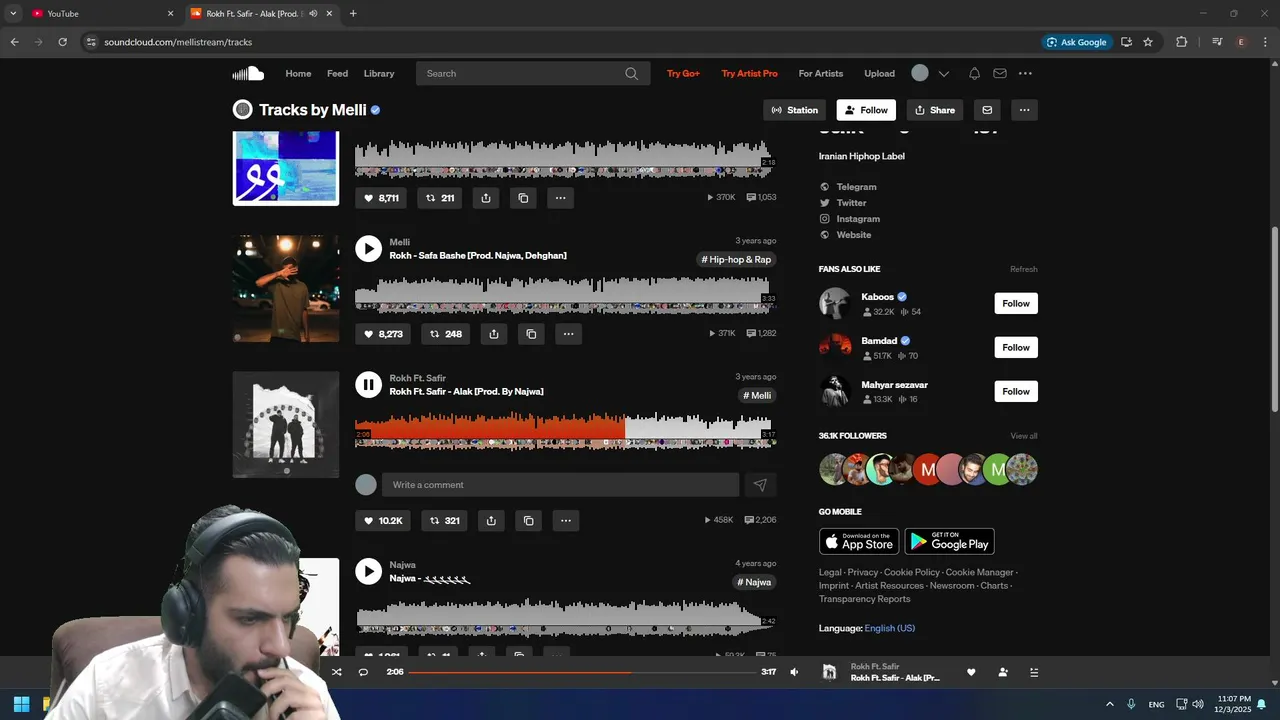The image size is (1280, 720).
Task: Repost the track showing 211 reposts
Action: [440, 198]
